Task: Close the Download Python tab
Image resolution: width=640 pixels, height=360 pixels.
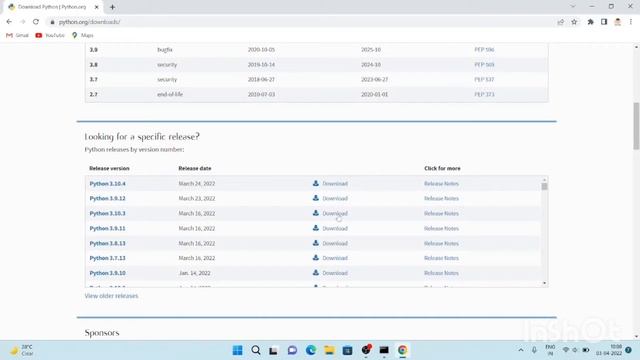Action: (x=97, y=7)
